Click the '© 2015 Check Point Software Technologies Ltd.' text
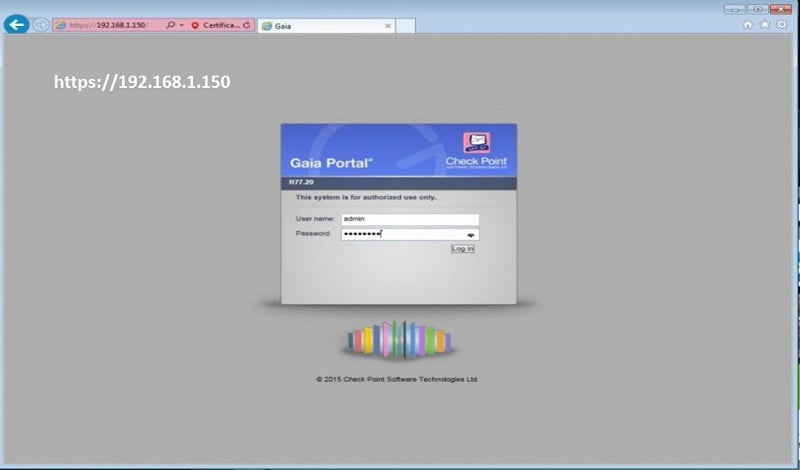The width and height of the screenshot is (800, 470). (x=397, y=379)
